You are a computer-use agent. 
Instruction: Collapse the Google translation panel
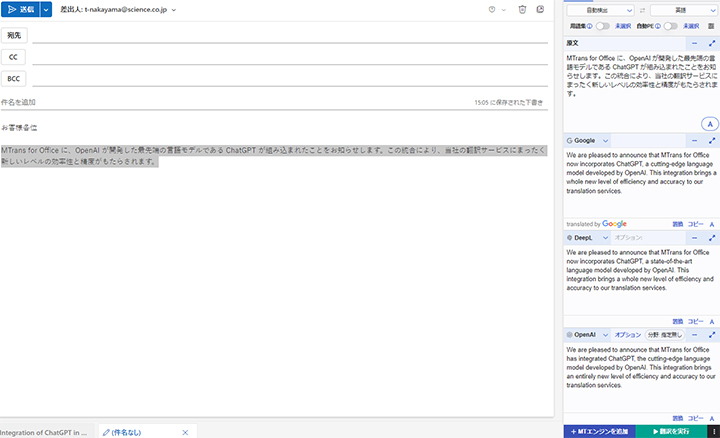pos(694,140)
